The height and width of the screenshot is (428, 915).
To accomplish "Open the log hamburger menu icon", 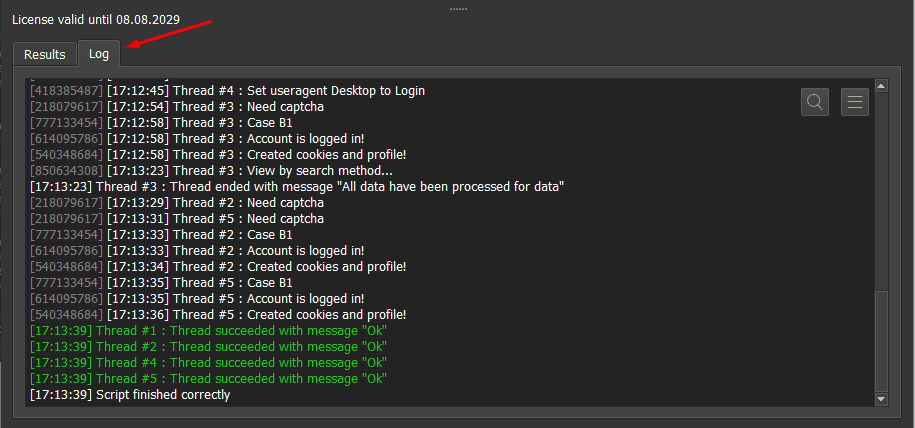I will (854, 101).
